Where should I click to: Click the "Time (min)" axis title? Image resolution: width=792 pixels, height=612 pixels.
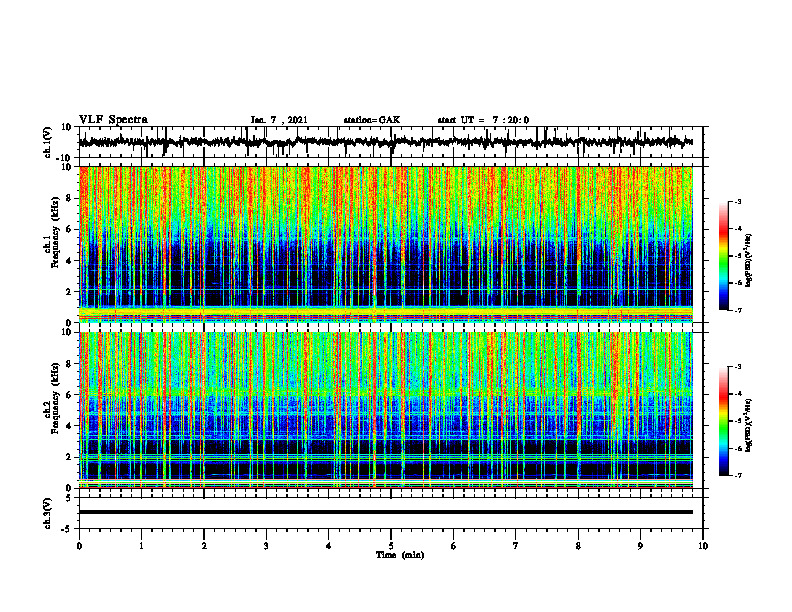pyautogui.click(x=400, y=555)
